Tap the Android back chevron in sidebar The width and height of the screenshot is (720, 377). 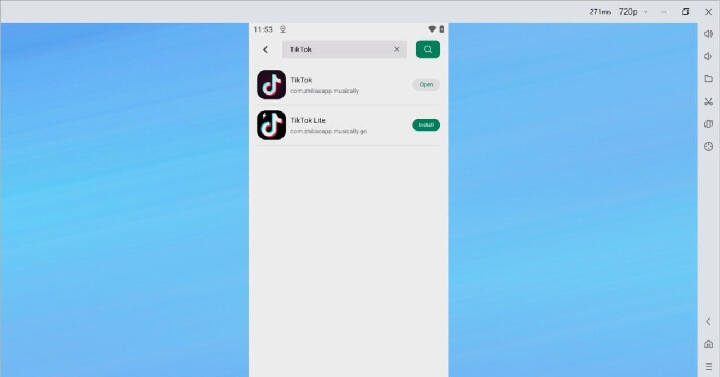point(709,321)
